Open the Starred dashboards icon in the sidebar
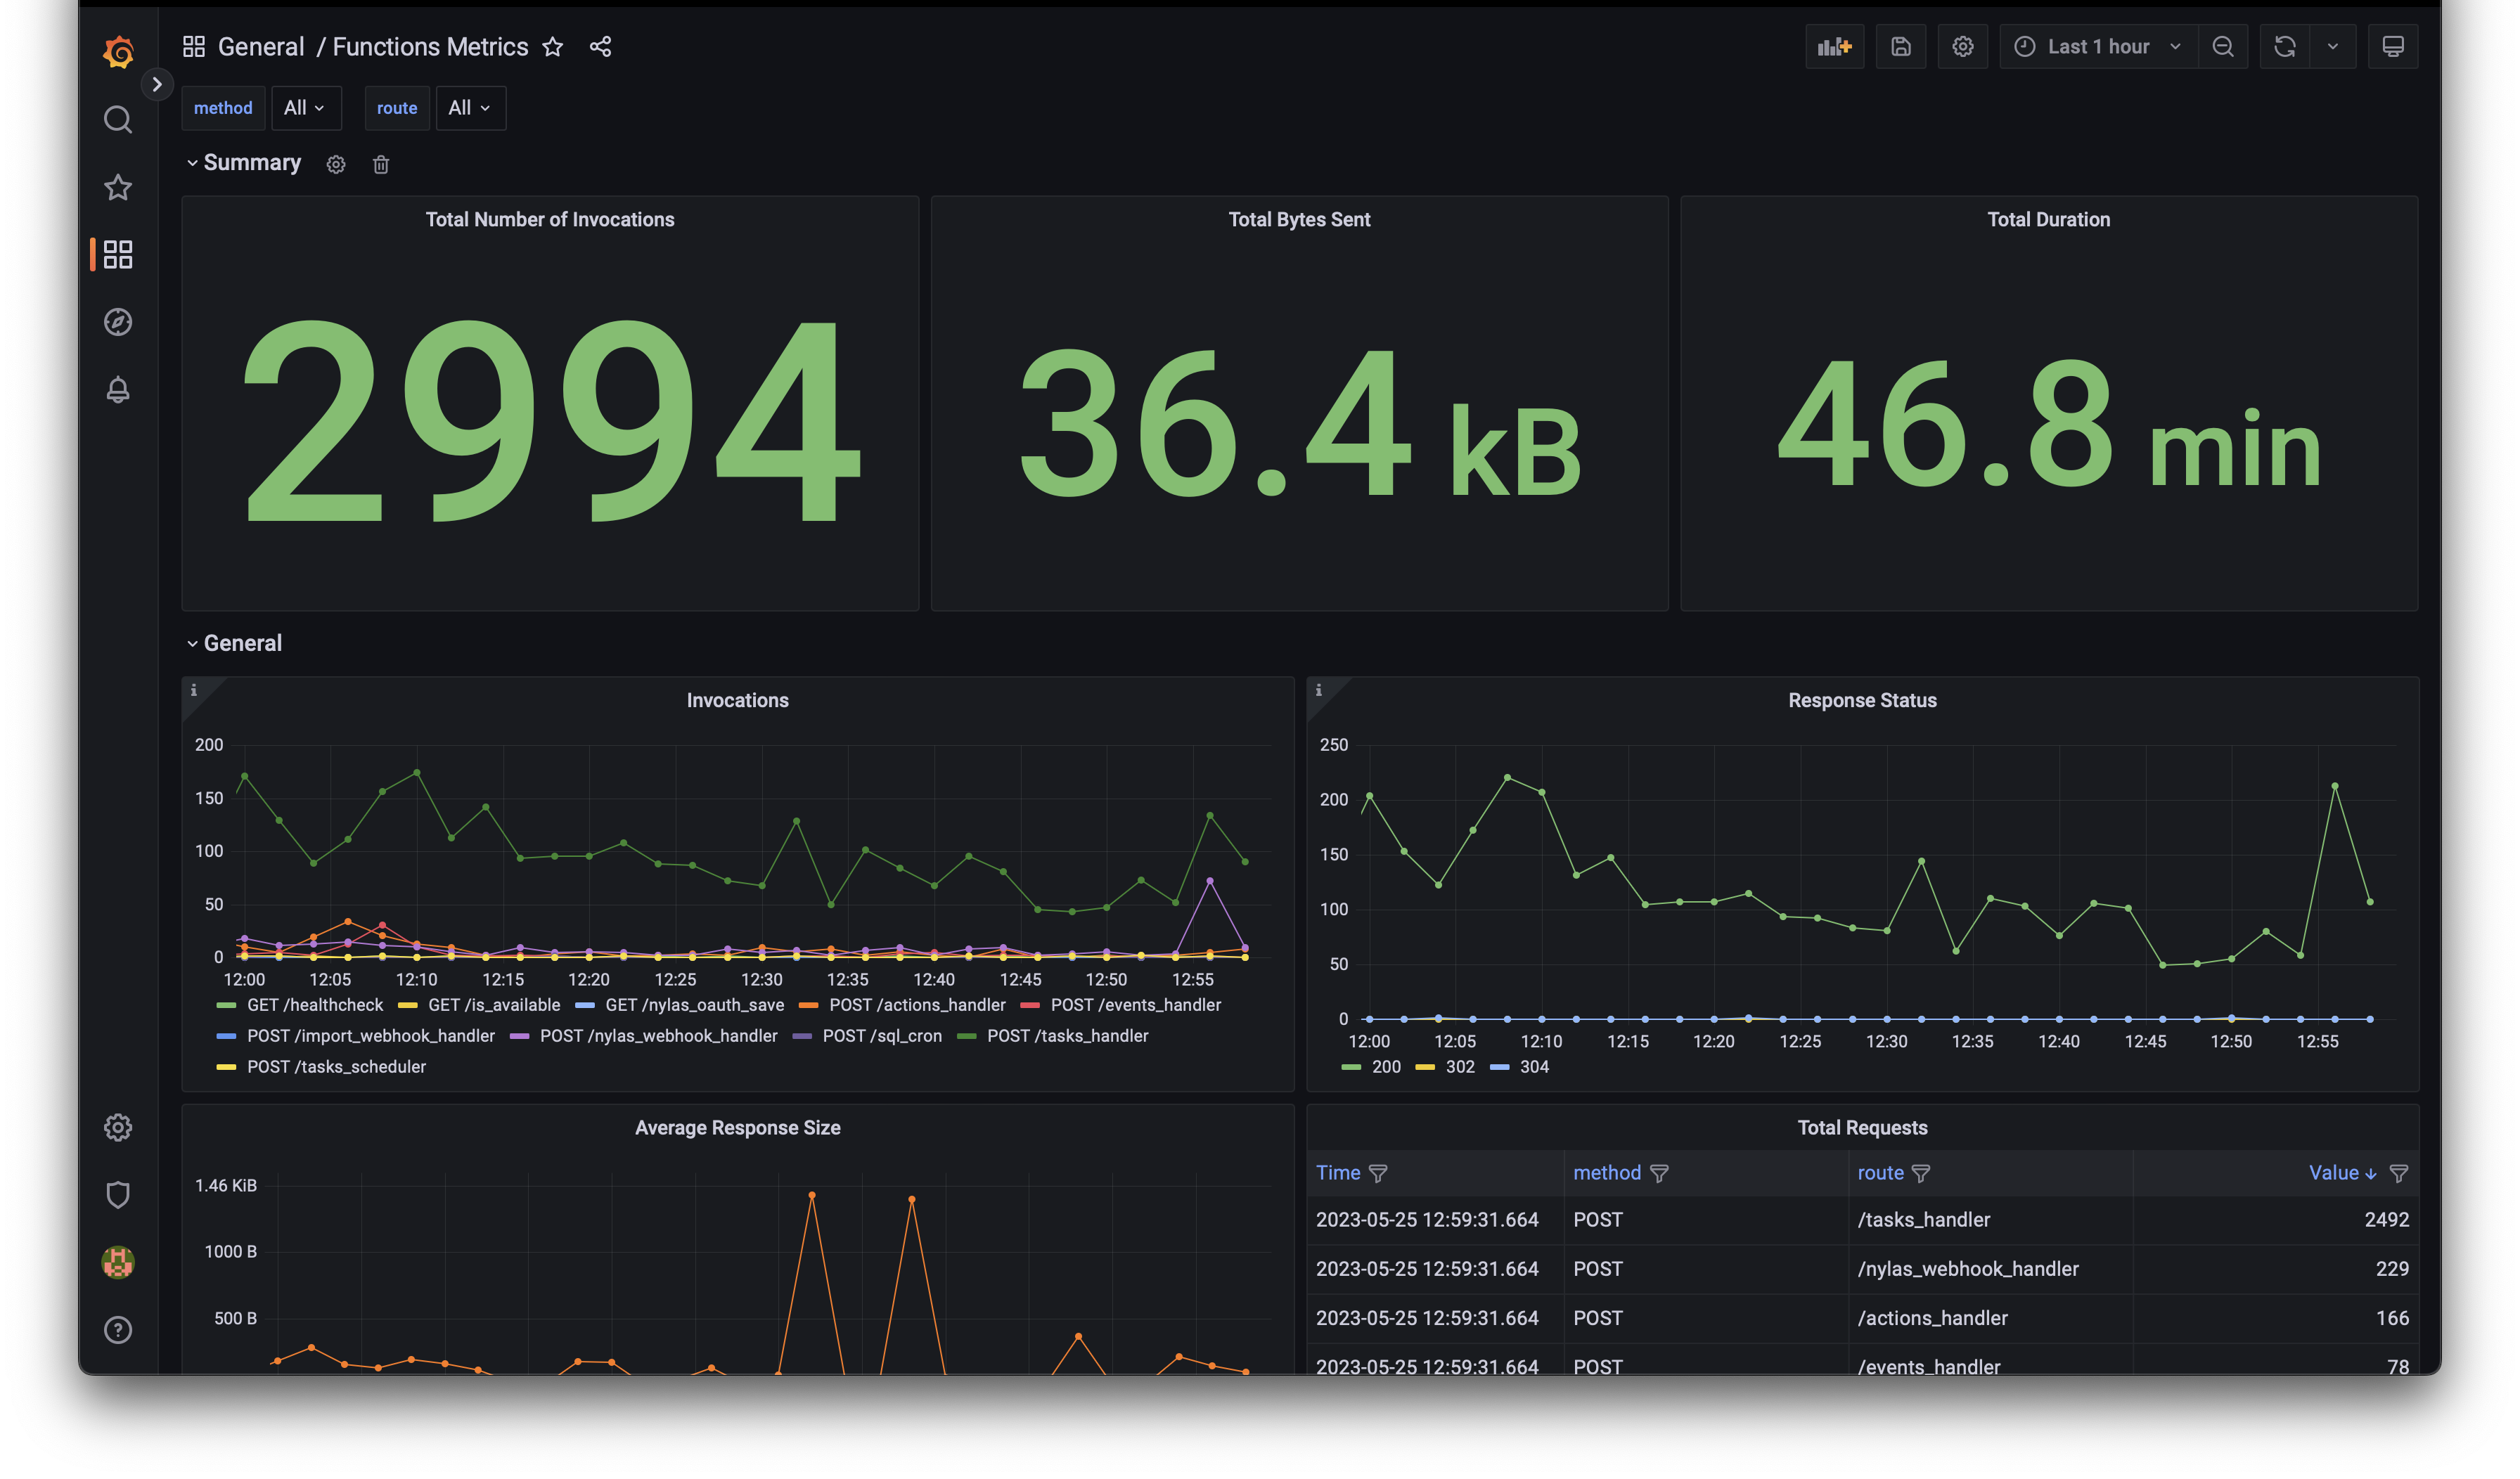Image resolution: width=2520 pixels, height=1479 pixels. 118,187
